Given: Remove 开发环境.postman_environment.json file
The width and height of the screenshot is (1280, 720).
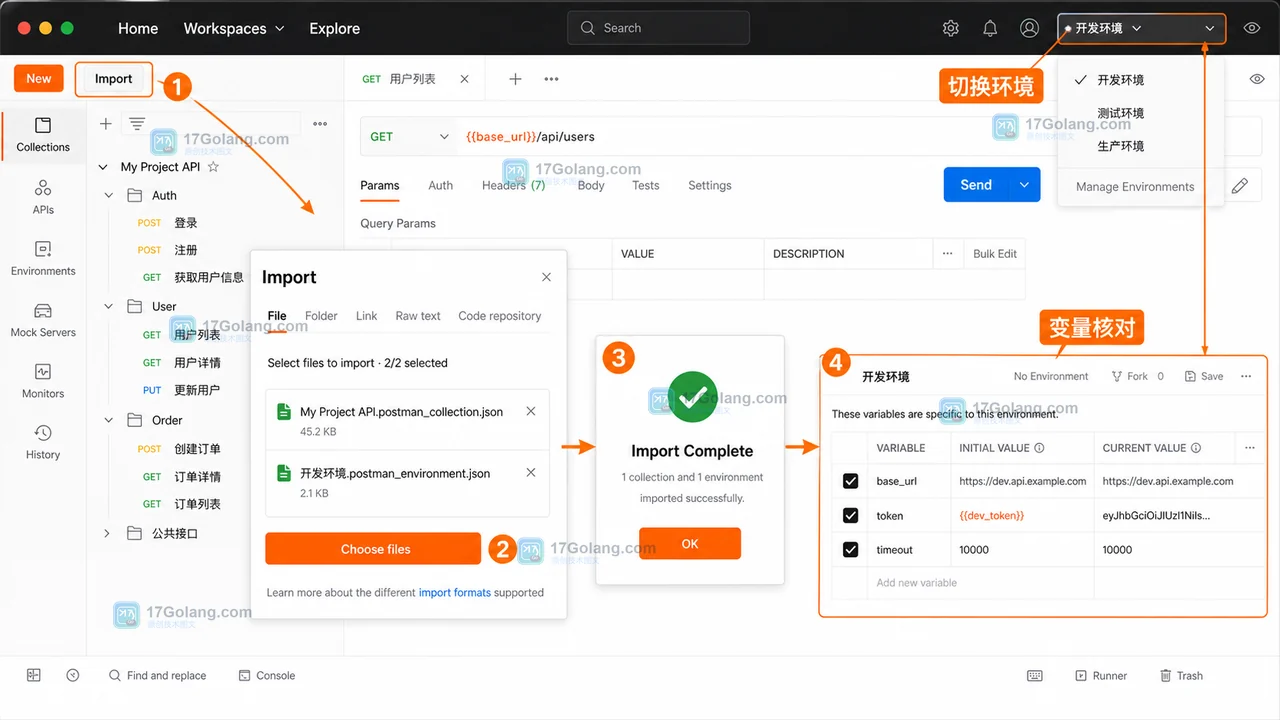Looking at the screenshot, I should pyautogui.click(x=531, y=472).
